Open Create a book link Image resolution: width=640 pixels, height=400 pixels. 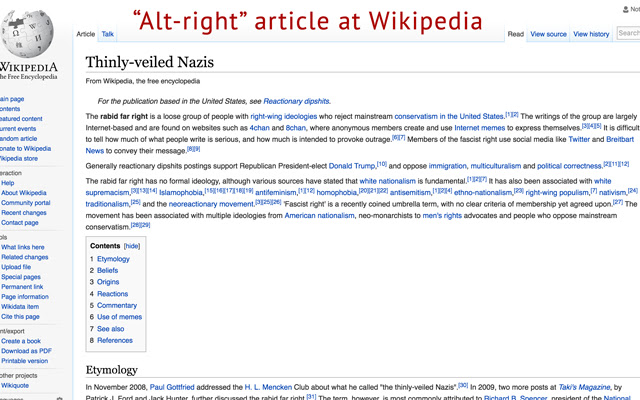pos(21,341)
